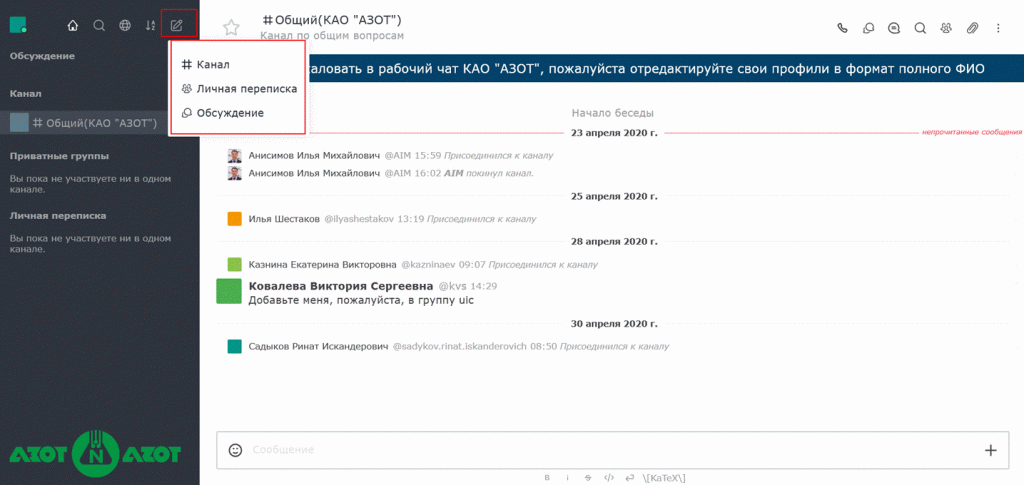Click the sidebar search magnifier icon
This screenshot has height=485, width=1024.
click(99, 26)
